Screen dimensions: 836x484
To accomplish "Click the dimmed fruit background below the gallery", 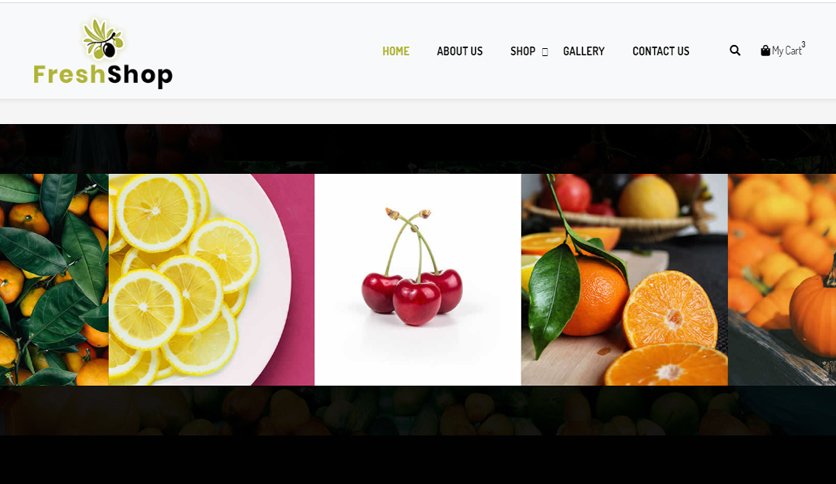I will click(418, 410).
